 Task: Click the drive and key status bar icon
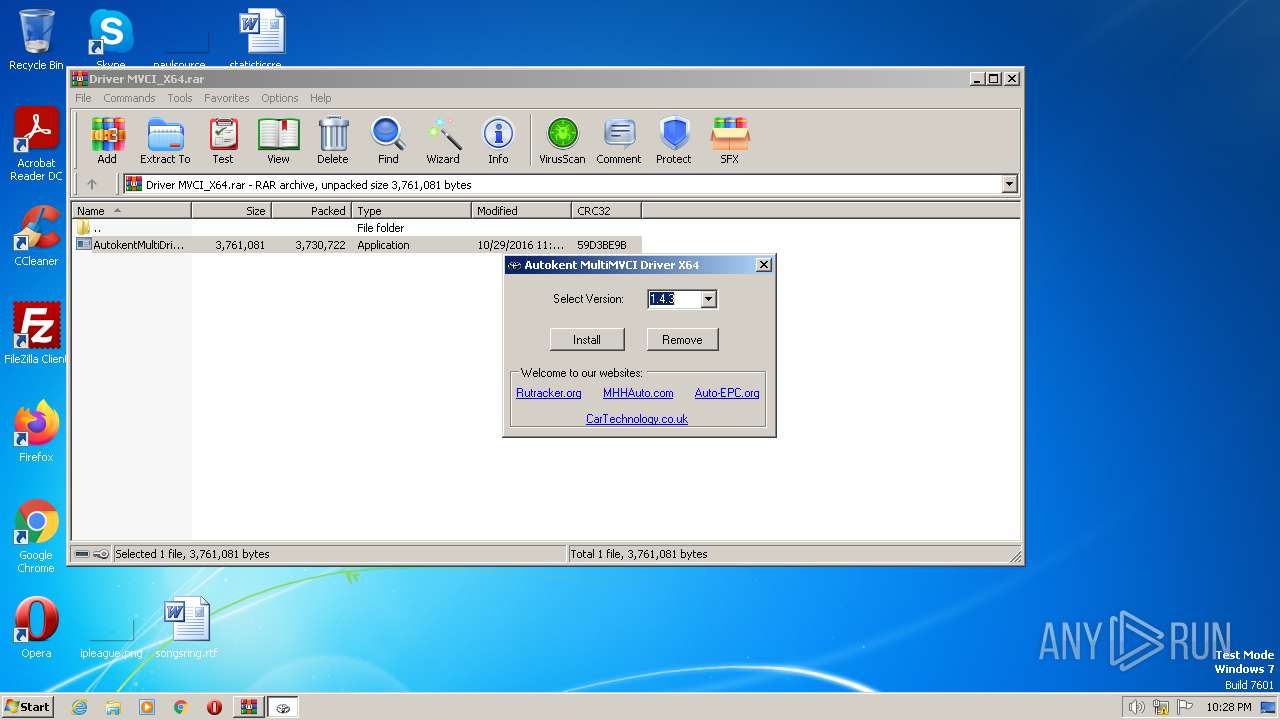pyautogui.click(x=92, y=554)
